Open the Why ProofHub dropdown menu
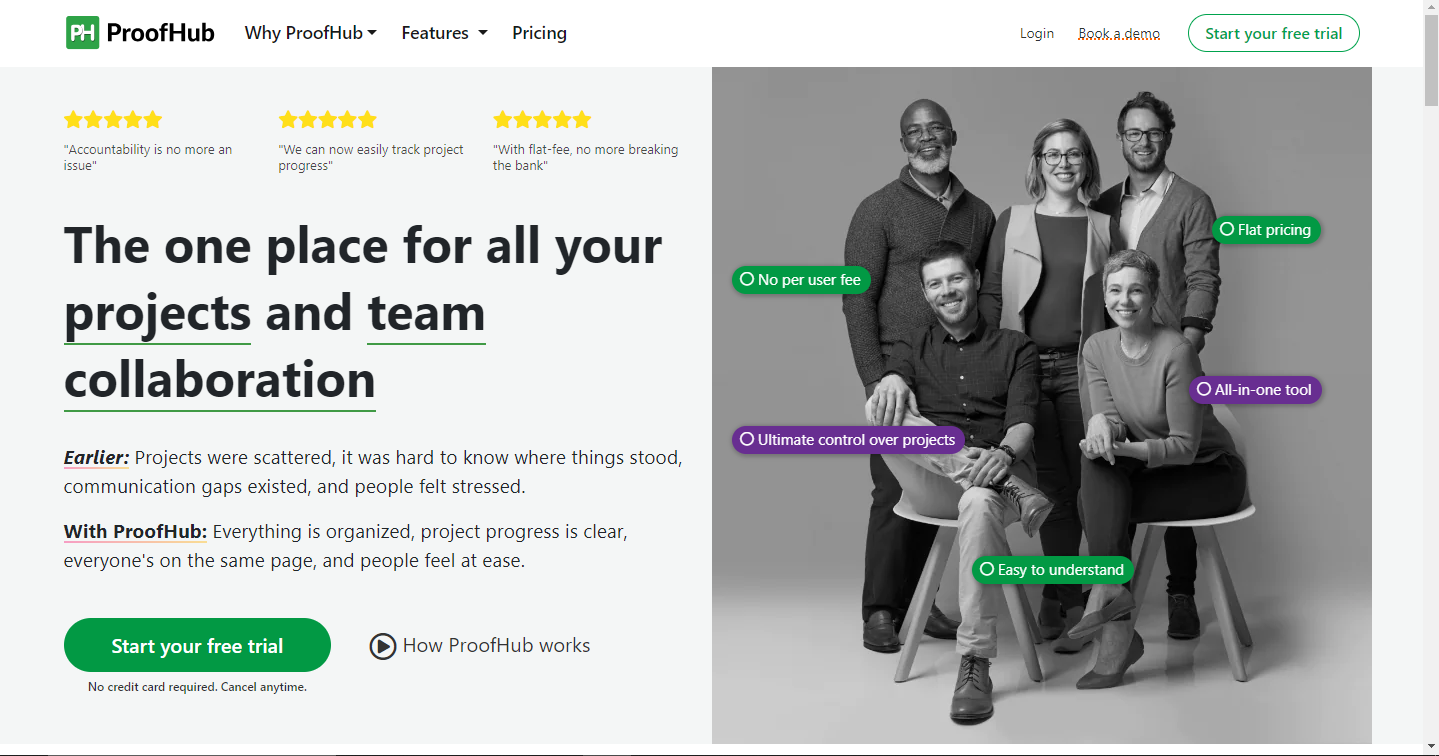The height and width of the screenshot is (756, 1439). click(x=310, y=33)
